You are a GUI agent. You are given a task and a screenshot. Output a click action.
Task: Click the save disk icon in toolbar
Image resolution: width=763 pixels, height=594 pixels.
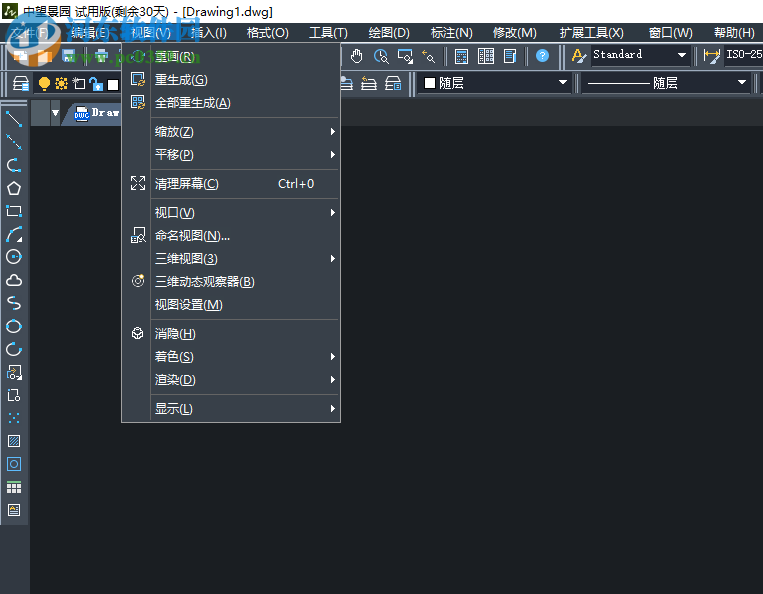pos(69,56)
